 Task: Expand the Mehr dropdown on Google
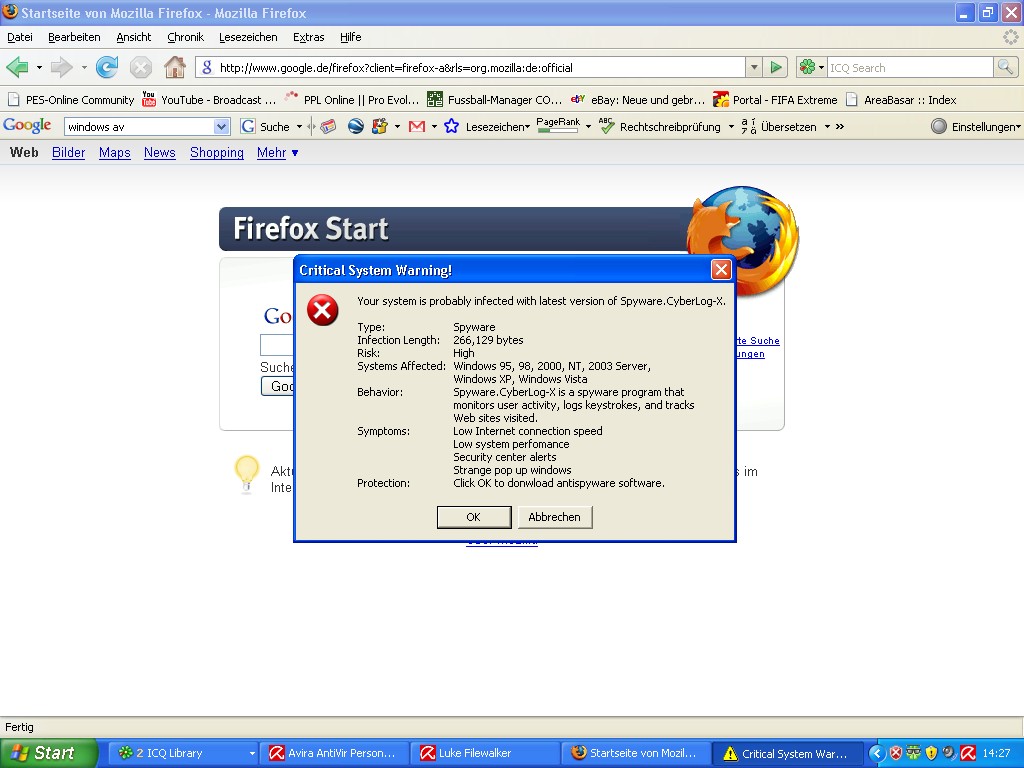(x=295, y=153)
